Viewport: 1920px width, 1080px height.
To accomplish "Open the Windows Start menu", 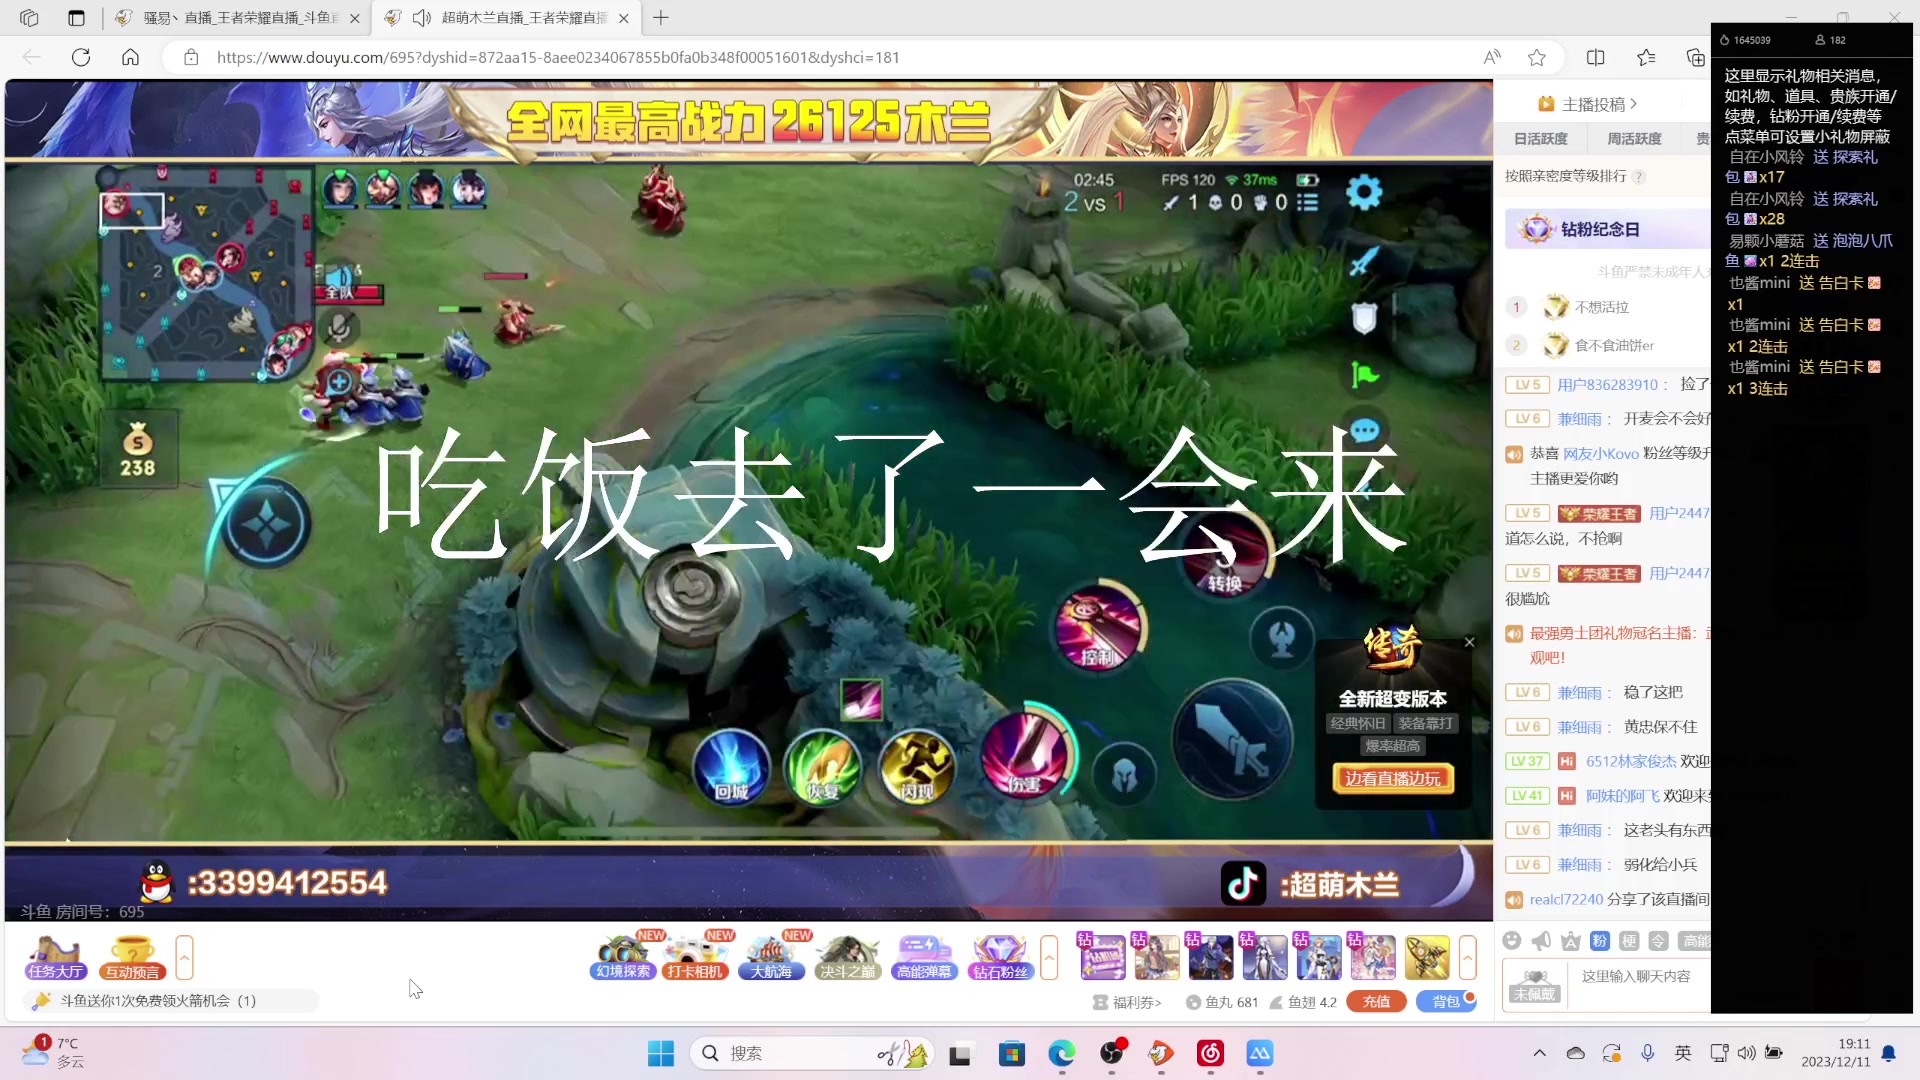I will (660, 1053).
